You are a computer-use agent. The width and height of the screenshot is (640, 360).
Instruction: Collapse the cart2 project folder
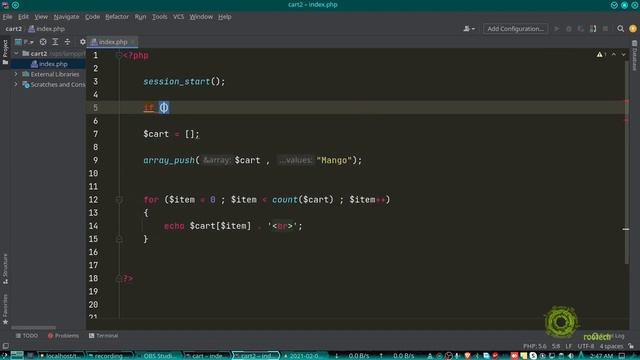click(16, 53)
